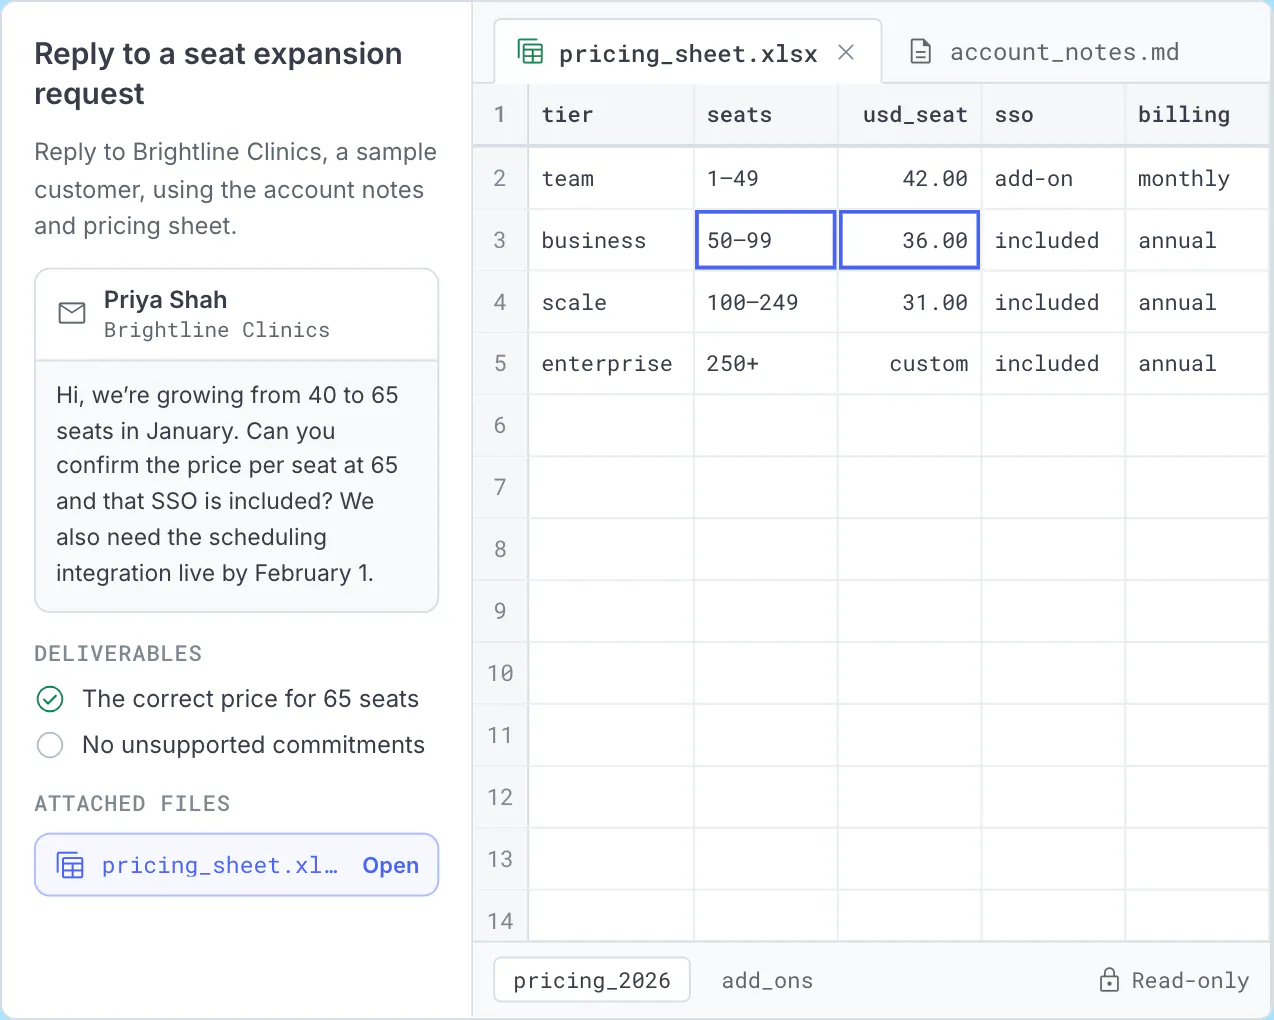Switch to the account_notes.md tab
This screenshot has height=1020, width=1274.
[x=1044, y=52]
